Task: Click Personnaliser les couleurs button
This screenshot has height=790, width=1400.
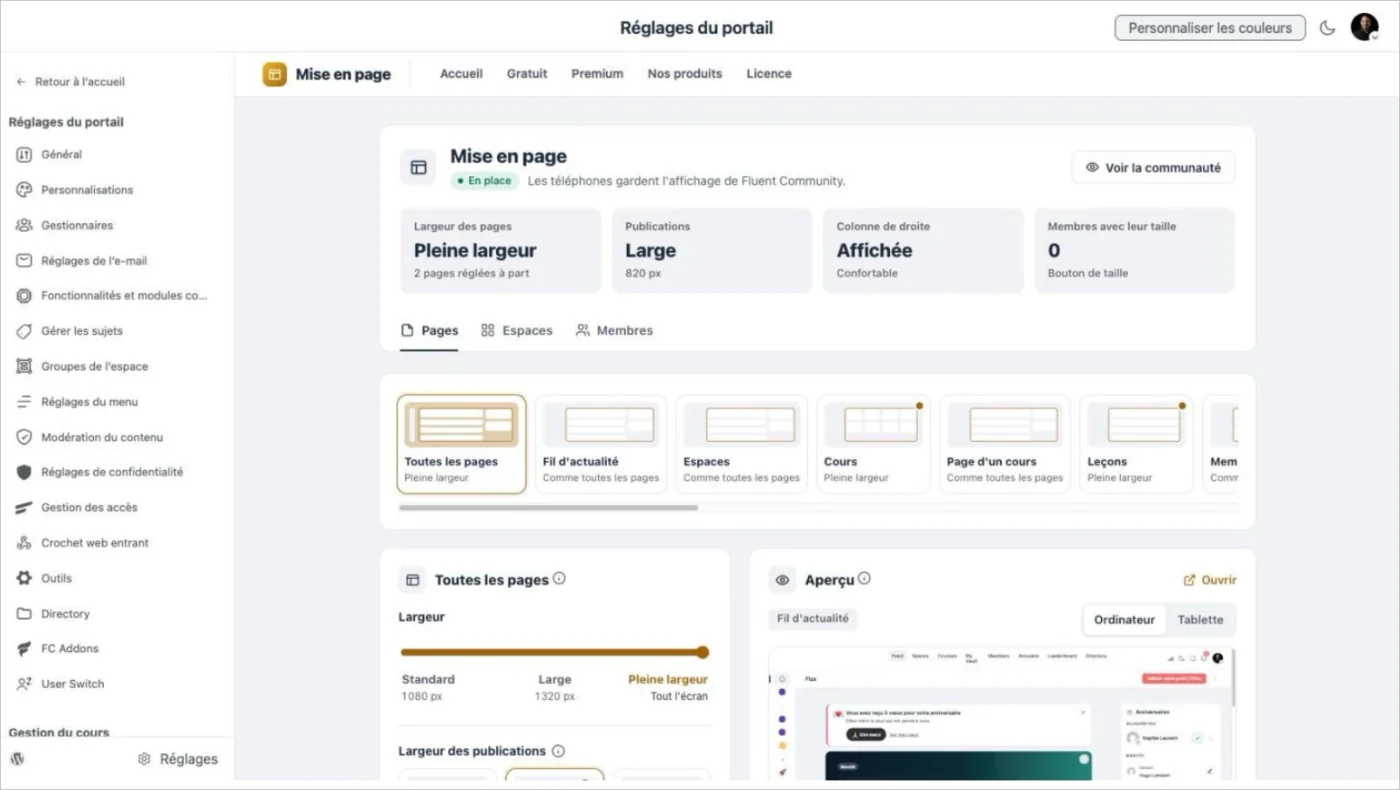Action: tap(1210, 28)
